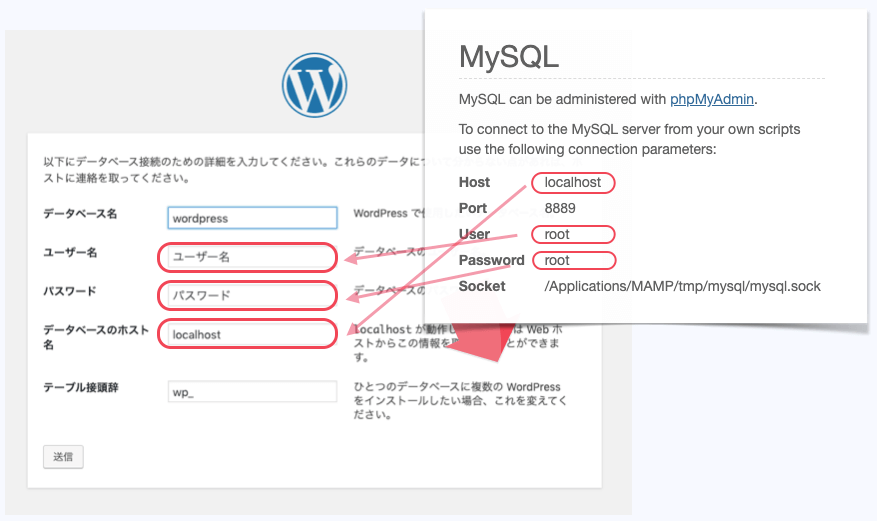Click the Socket label in MySQL panel
This screenshot has height=521, width=877.
[482, 286]
